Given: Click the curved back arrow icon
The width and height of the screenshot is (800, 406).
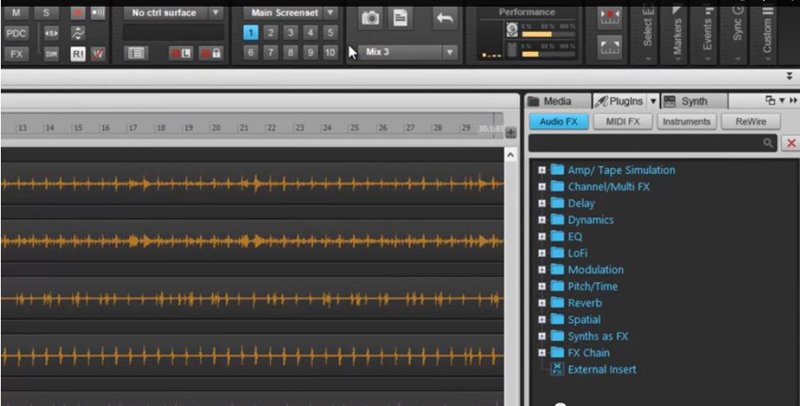Looking at the screenshot, I should tap(444, 18).
